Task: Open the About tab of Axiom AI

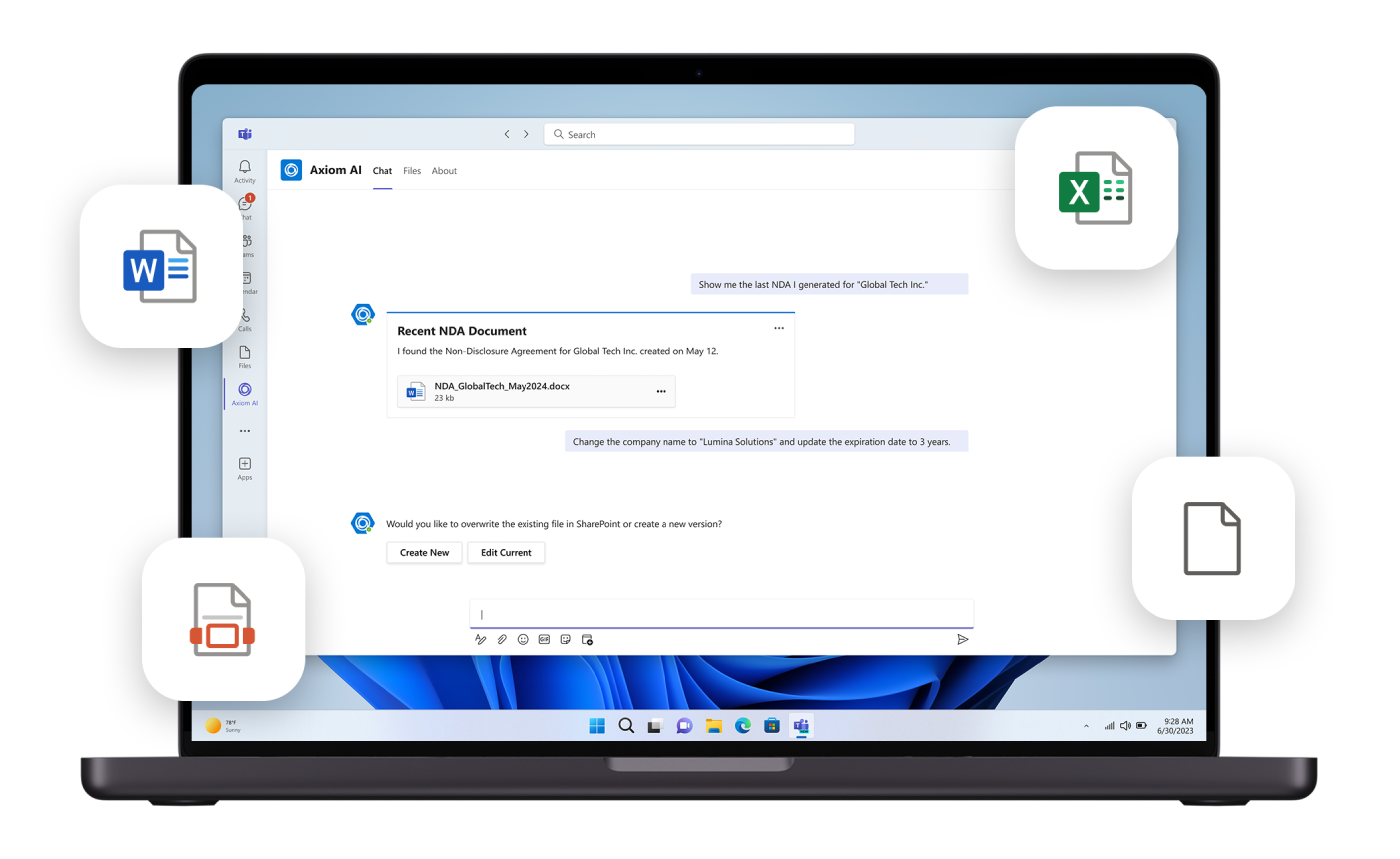Action: point(444,171)
